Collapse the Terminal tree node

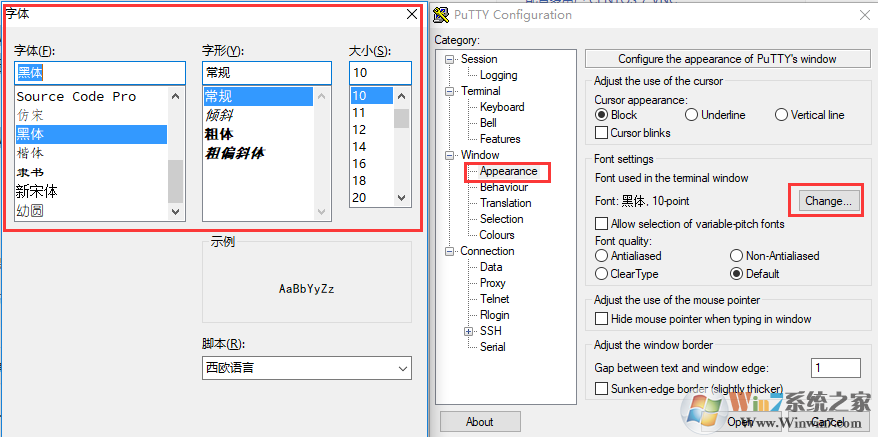point(450,91)
